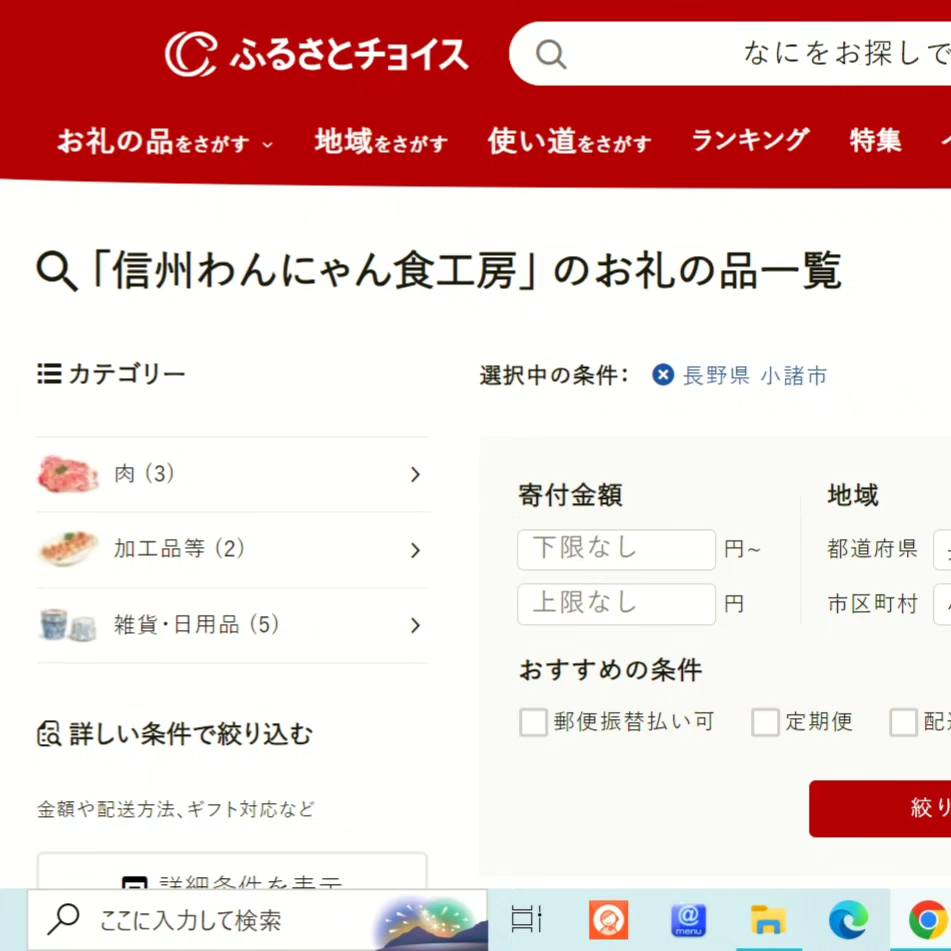Image resolution: width=951 pixels, height=951 pixels.
Task: Click the 上限なし maximum donation field
Action: (616, 604)
